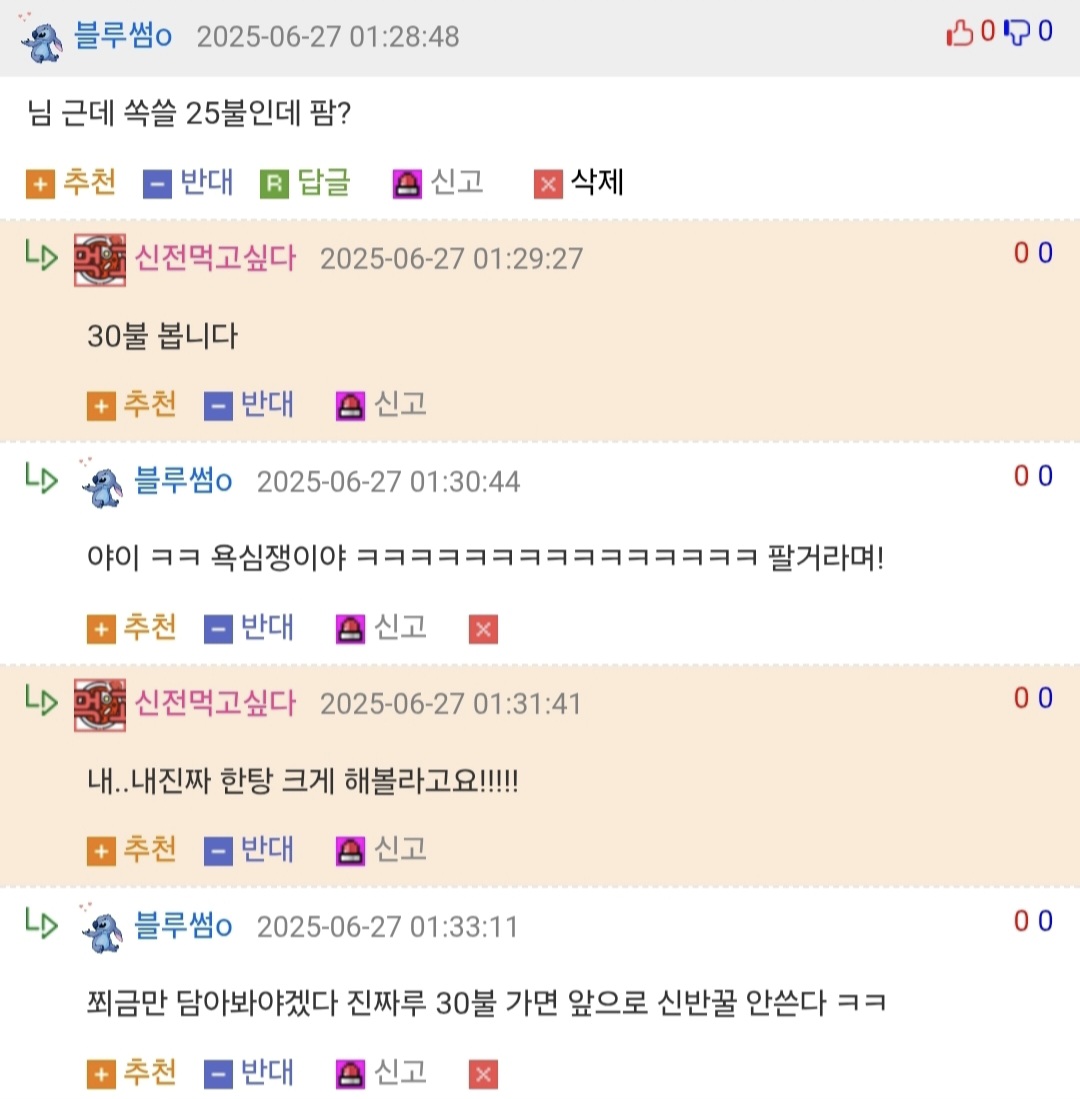The width and height of the screenshot is (1080, 1099).
Task: Delete the 욕심쟁이야 reply with red X
Action: tap(483, 629)
